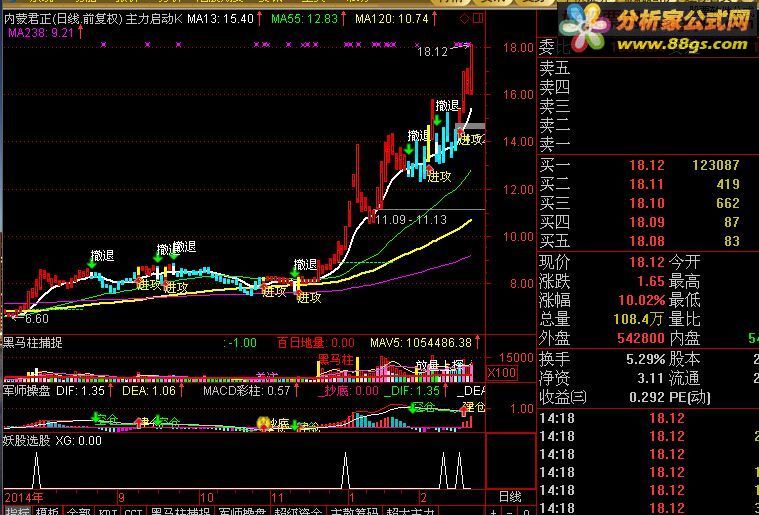The image size is (759, 515).
Task: Click the 换手 5.29% value
Action: [x=644, y=359]
